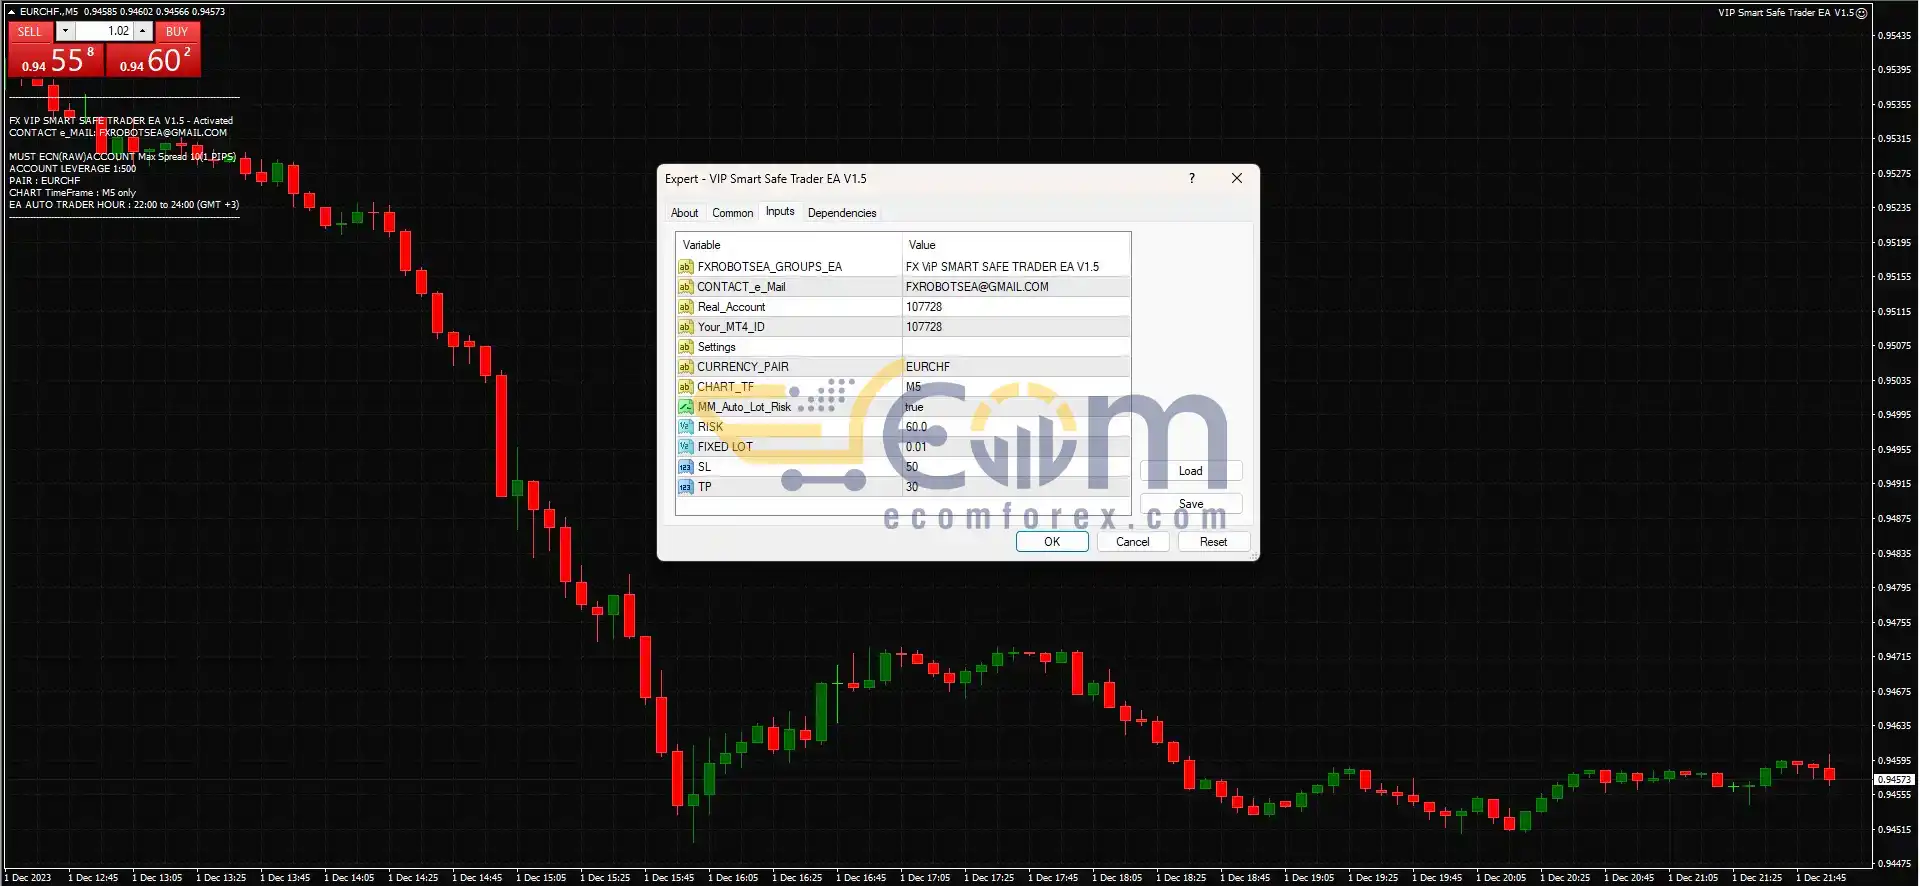Image resolution: width=1920 pixels, height=886 pixels.
Task: Click the sell price 0.94558 panel
Action: 56,60
